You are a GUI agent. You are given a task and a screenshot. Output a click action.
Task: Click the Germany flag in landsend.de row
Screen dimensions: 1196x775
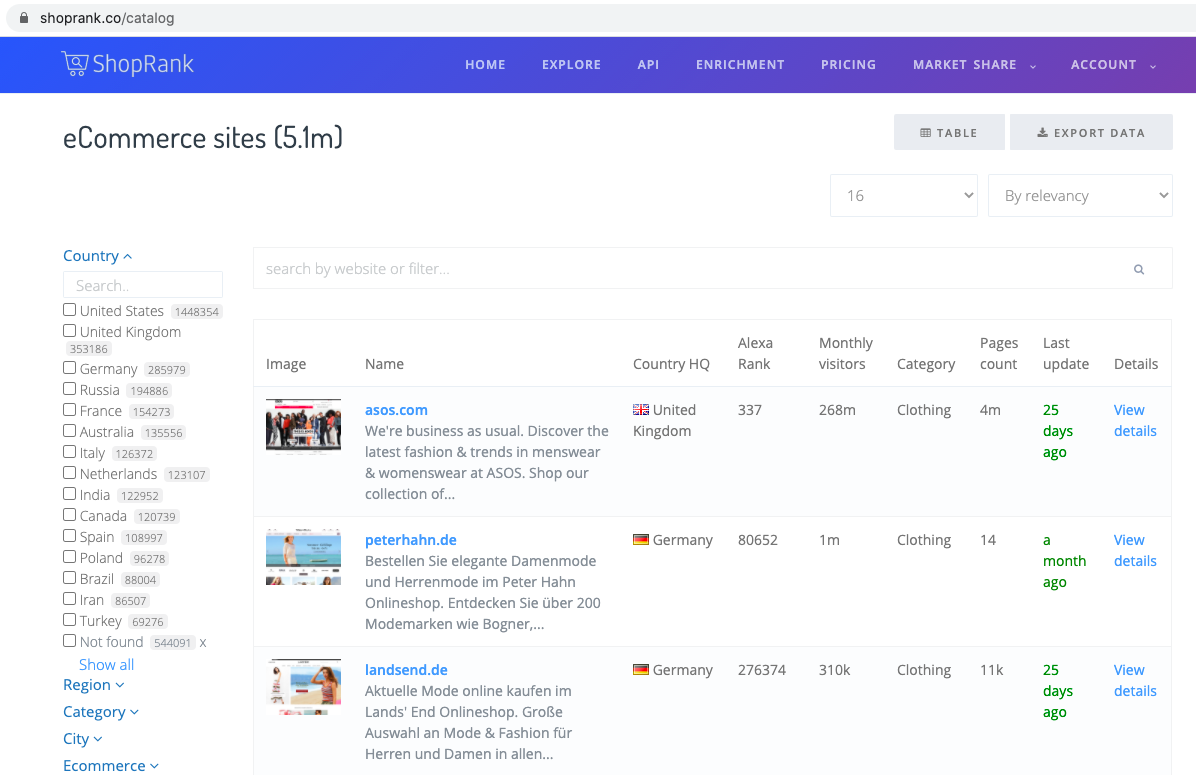(x=641, y=670)
